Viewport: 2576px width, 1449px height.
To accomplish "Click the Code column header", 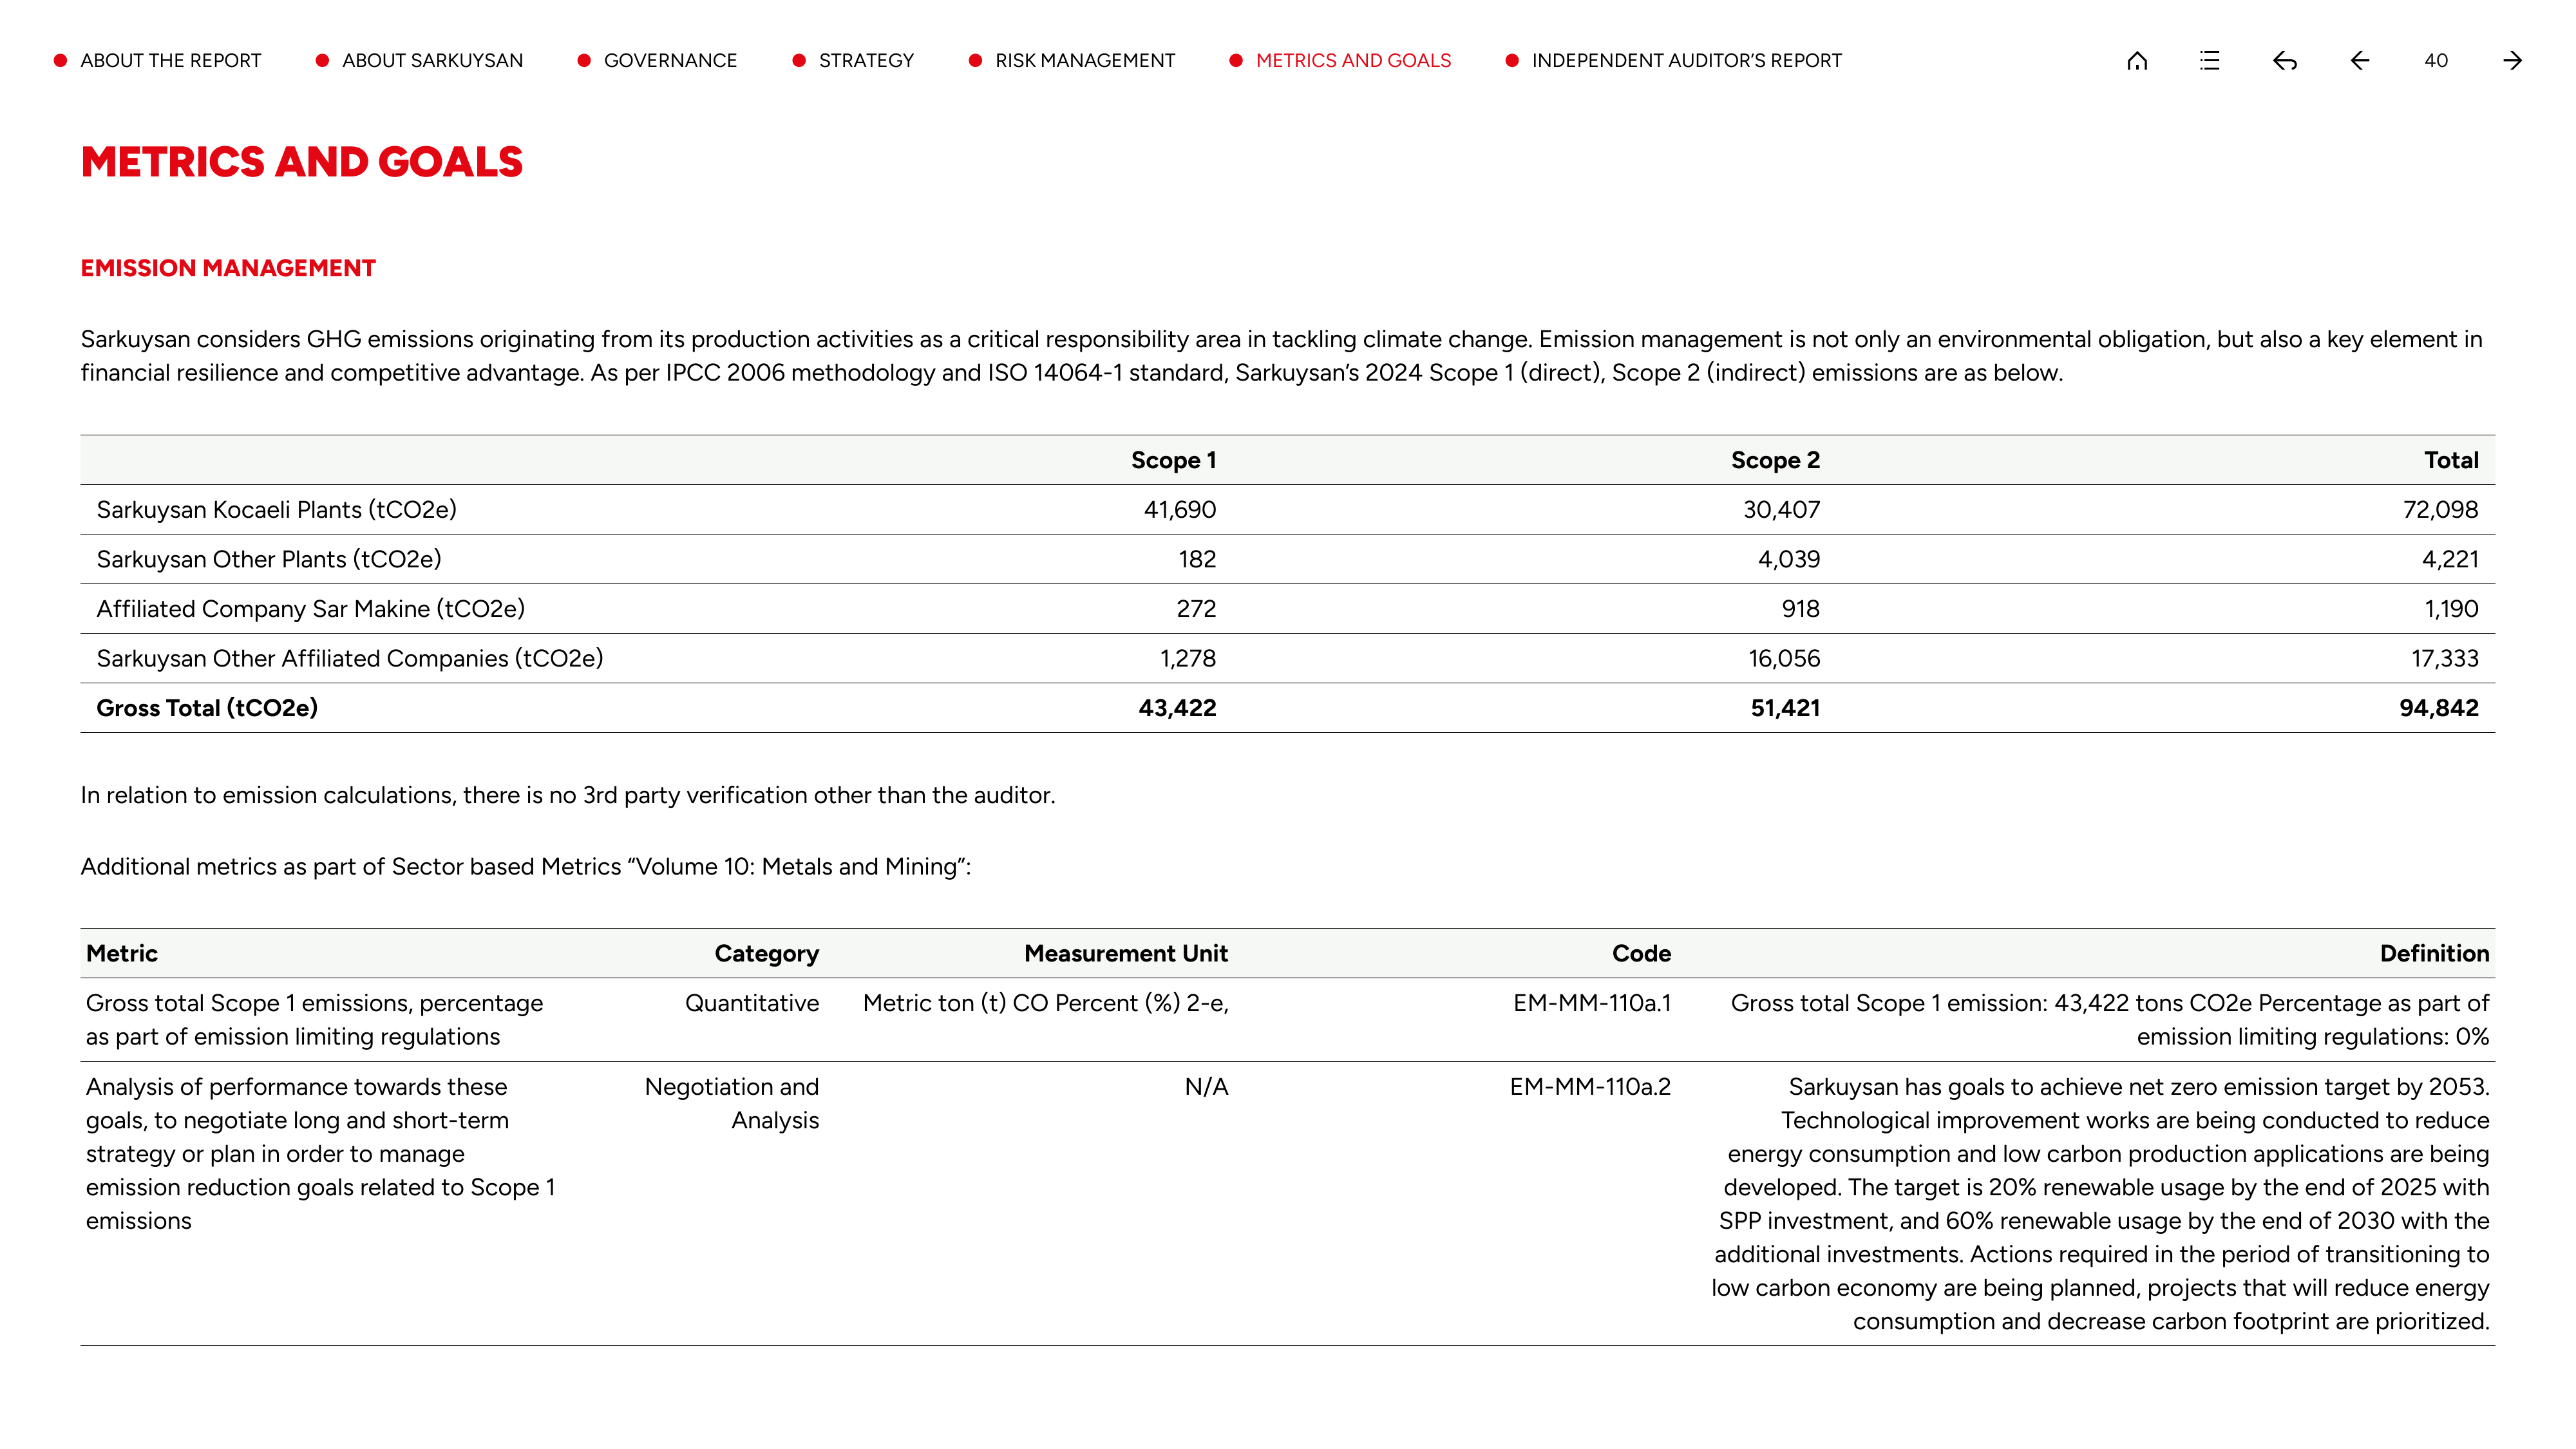I will click(1641, 953).
